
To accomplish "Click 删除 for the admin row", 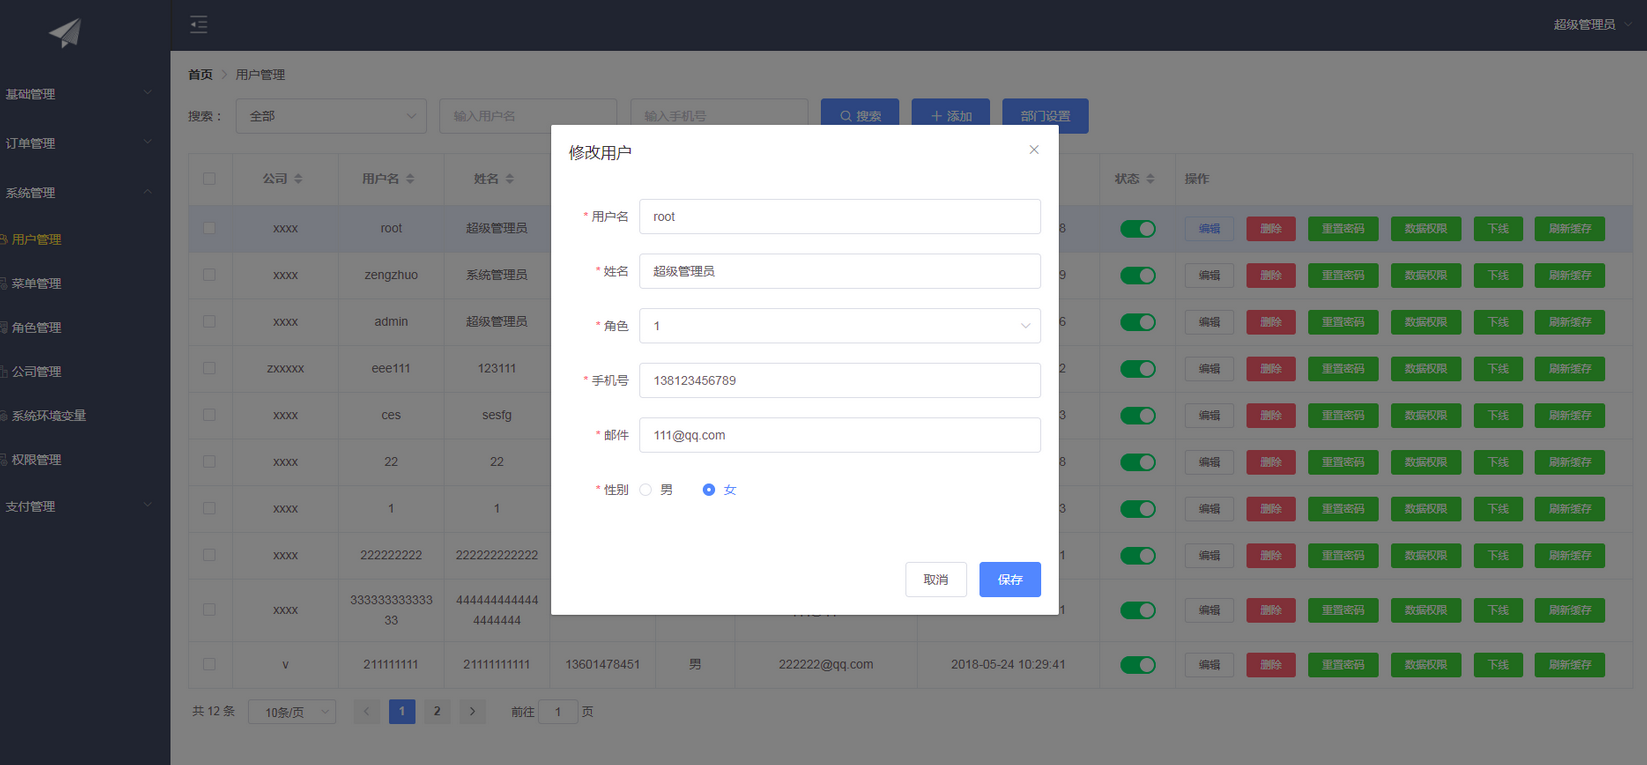I will point(1271,322).
